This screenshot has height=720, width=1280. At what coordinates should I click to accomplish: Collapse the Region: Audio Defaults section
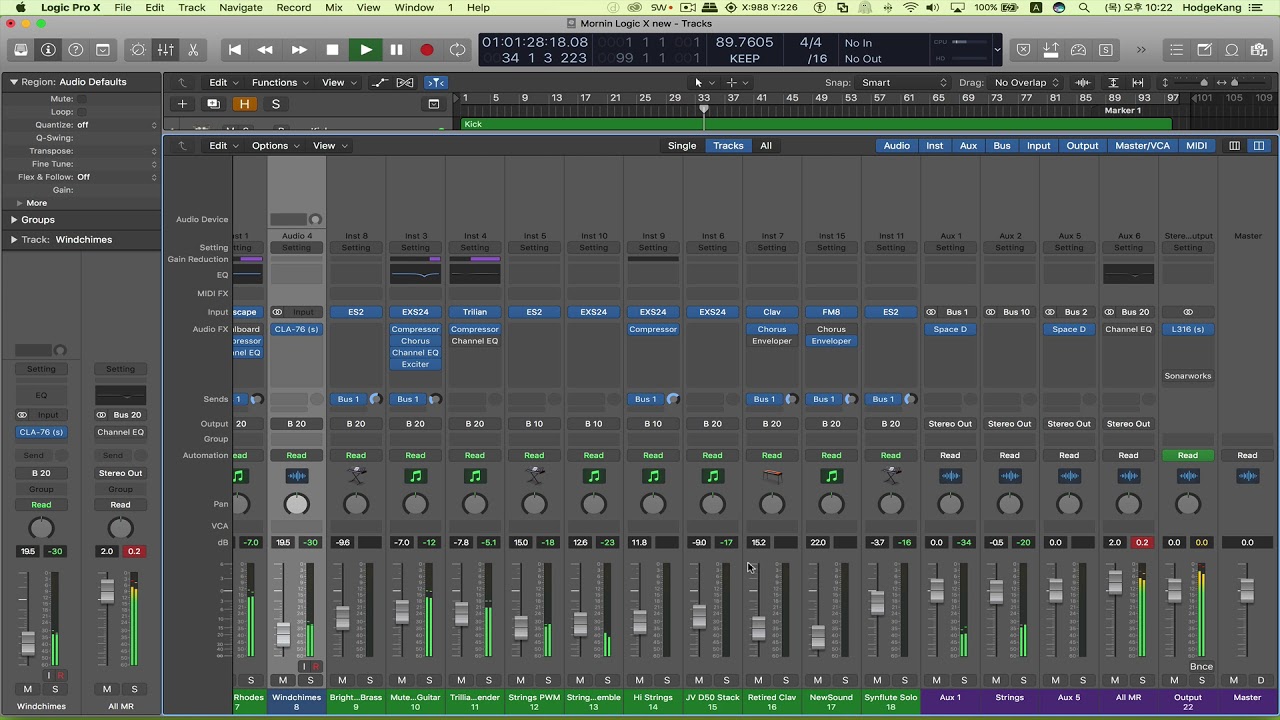14,82
